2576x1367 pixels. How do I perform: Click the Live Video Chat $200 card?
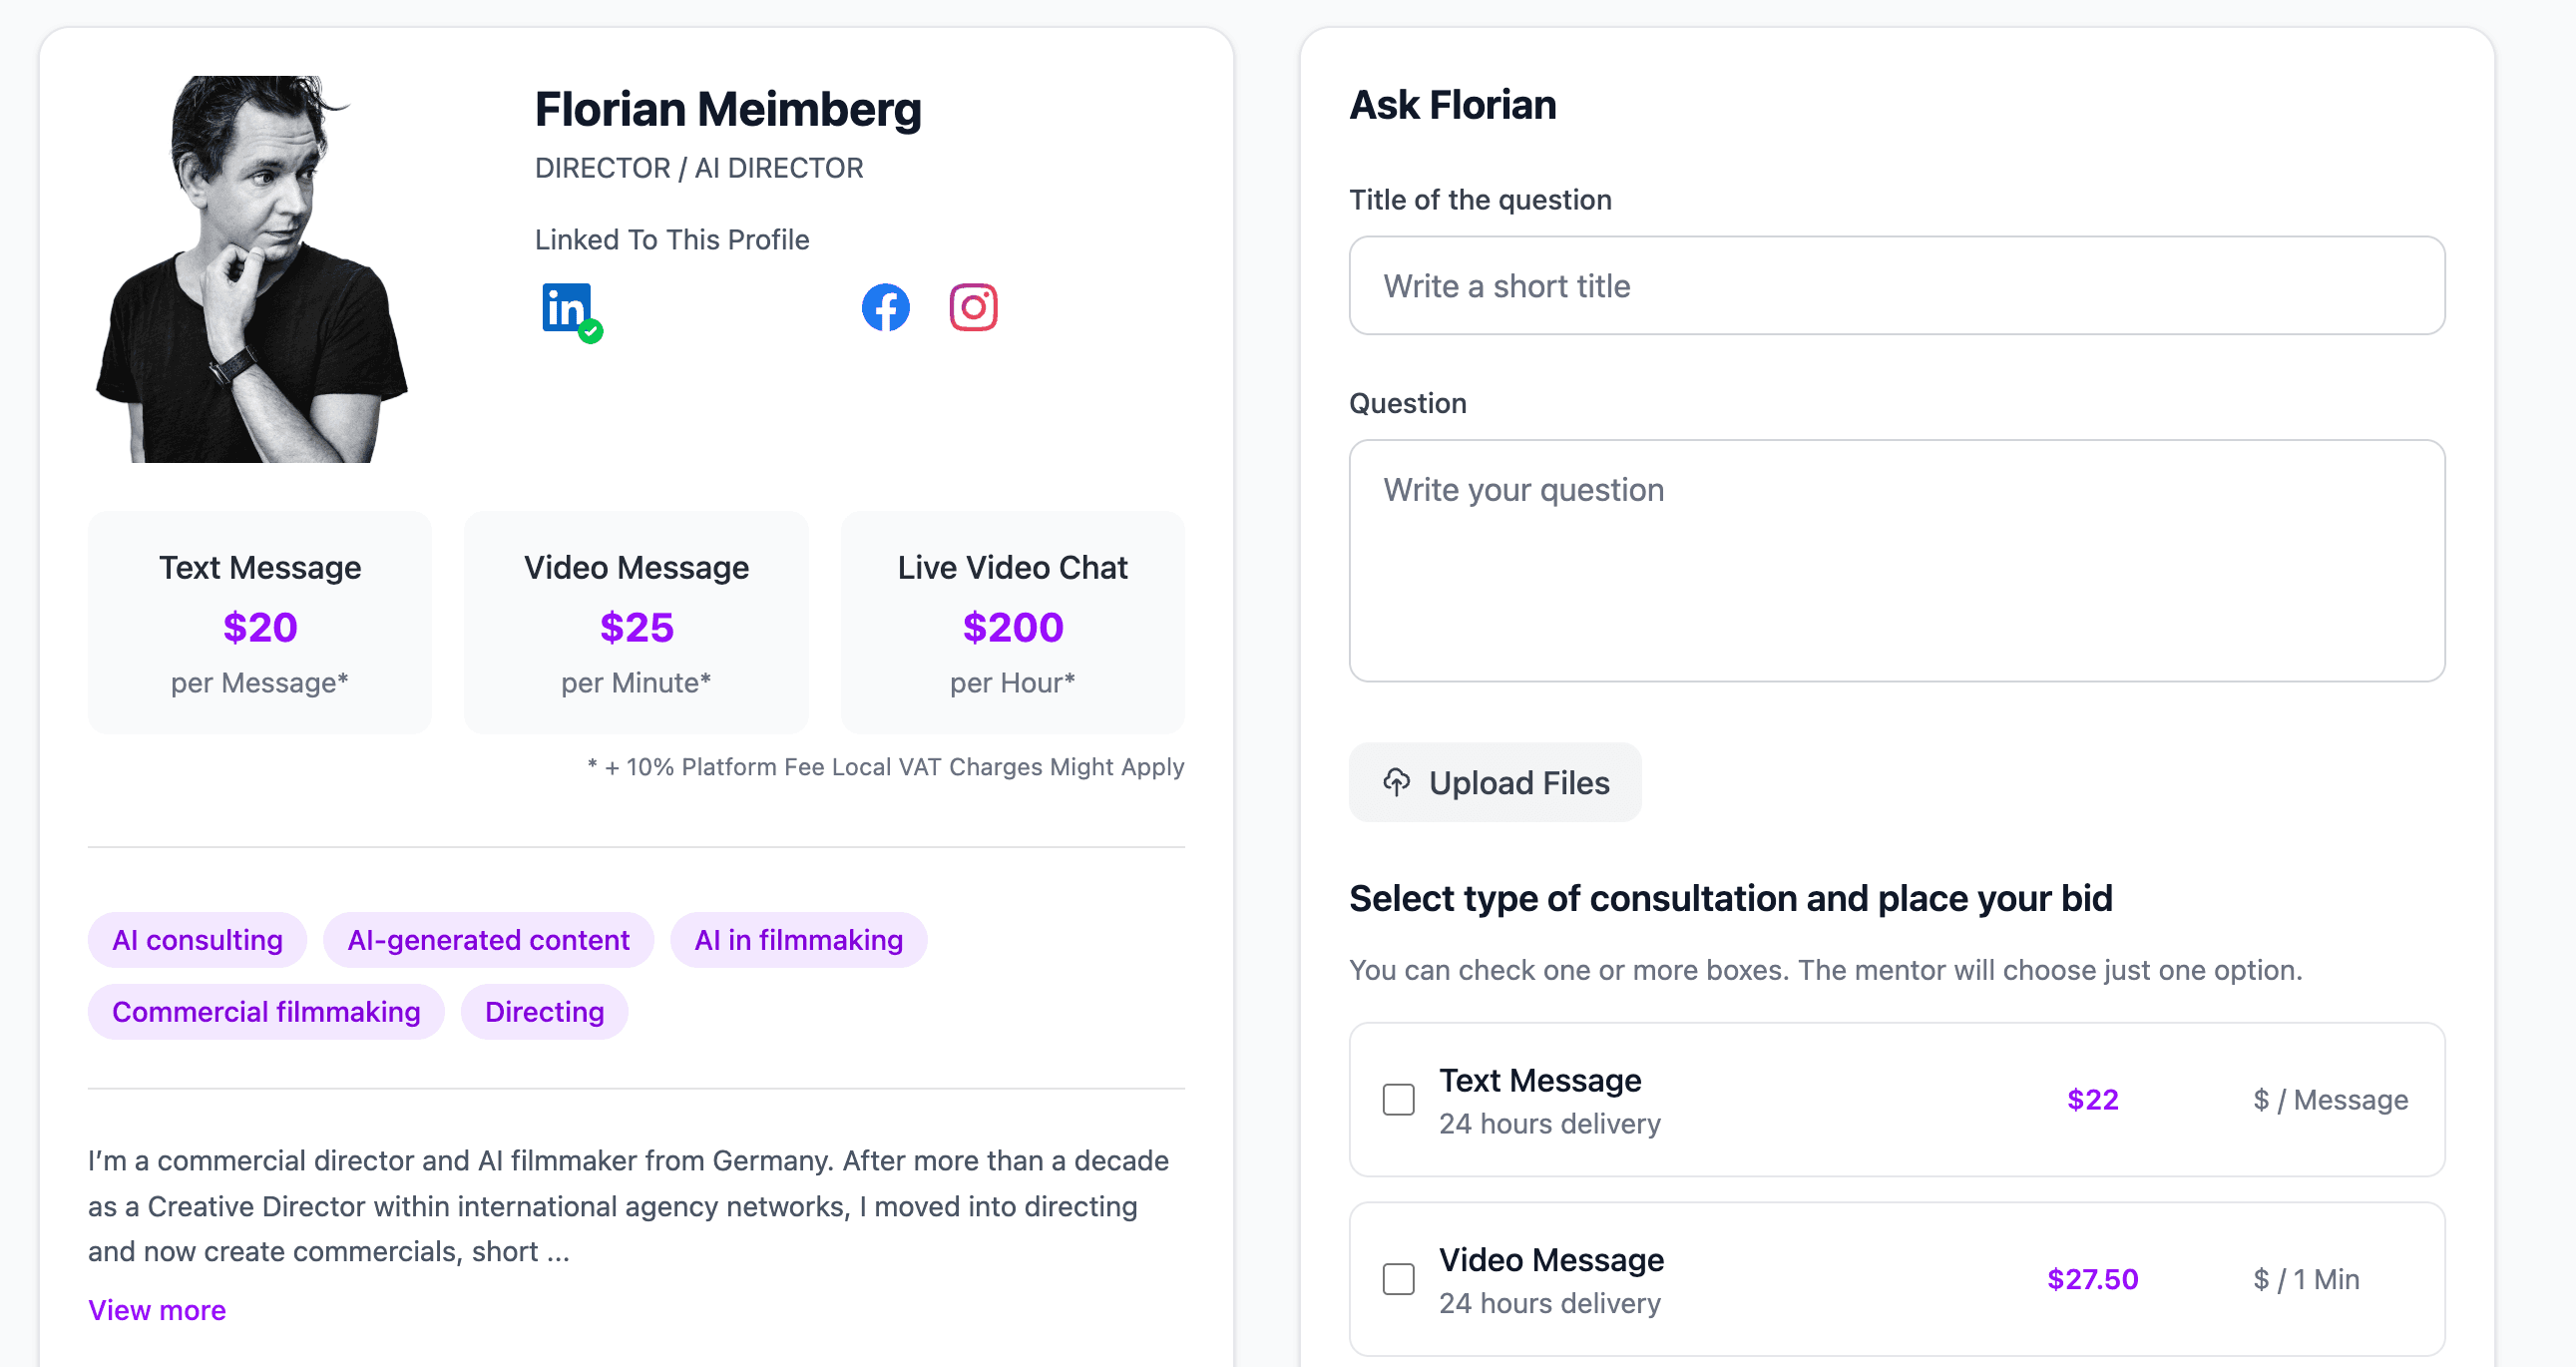[x=1012, y=623]
